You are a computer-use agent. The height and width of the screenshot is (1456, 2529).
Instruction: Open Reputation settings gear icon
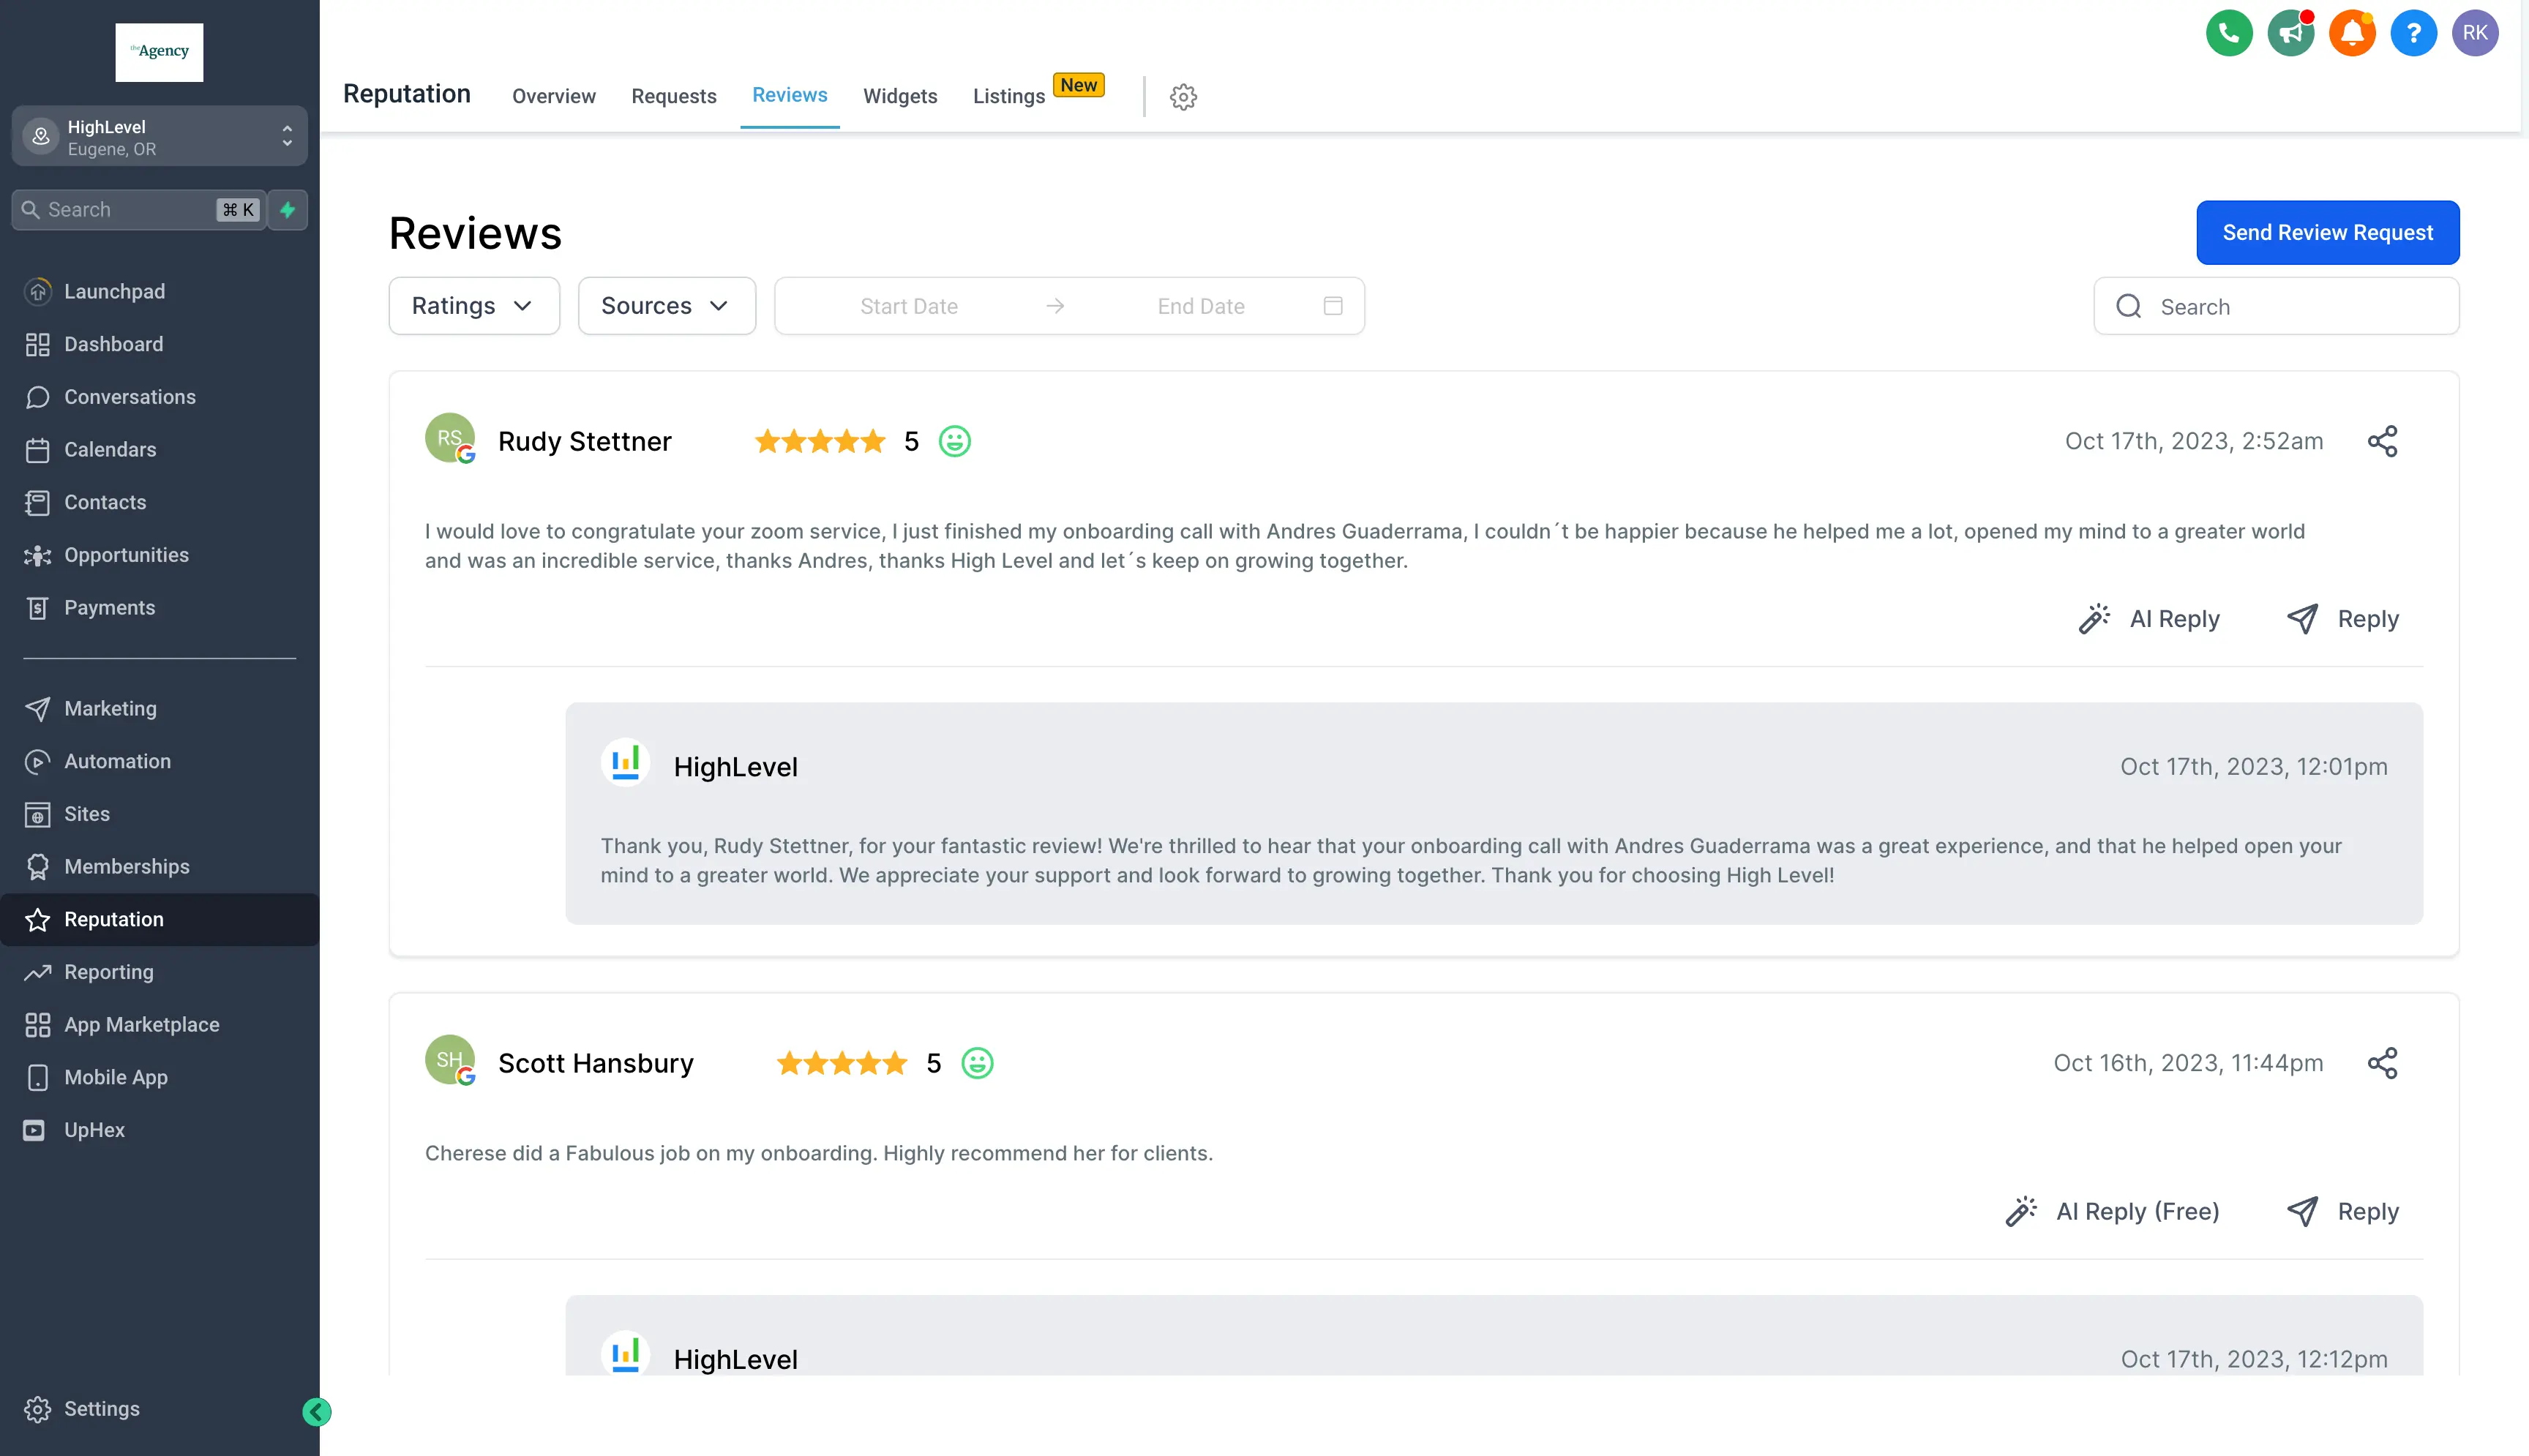tap(1183, 96)
